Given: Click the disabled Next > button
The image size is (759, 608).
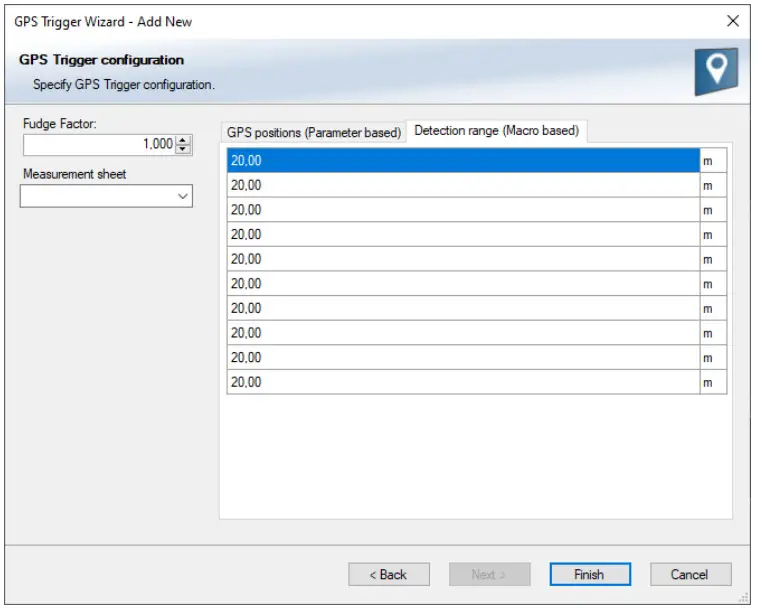Looking at the screenshot, I should (489, 574).
